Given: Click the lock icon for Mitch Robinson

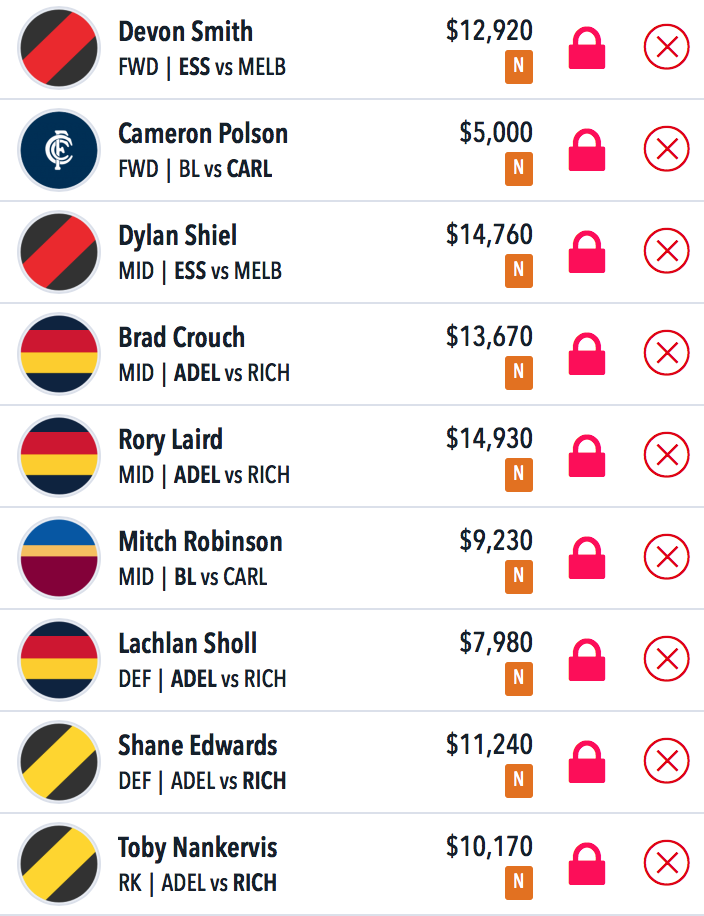Looking at the screenshot, I should [587, 558].
